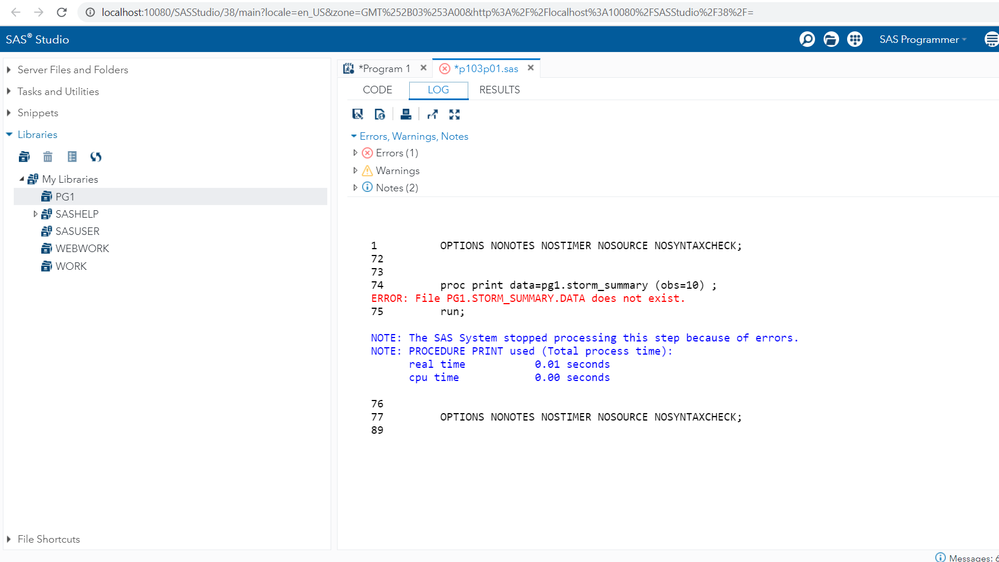Collapse the Errors, Warnings, Notes section
This screenshot has width=999, height=562.
click(x=354, y=136)
